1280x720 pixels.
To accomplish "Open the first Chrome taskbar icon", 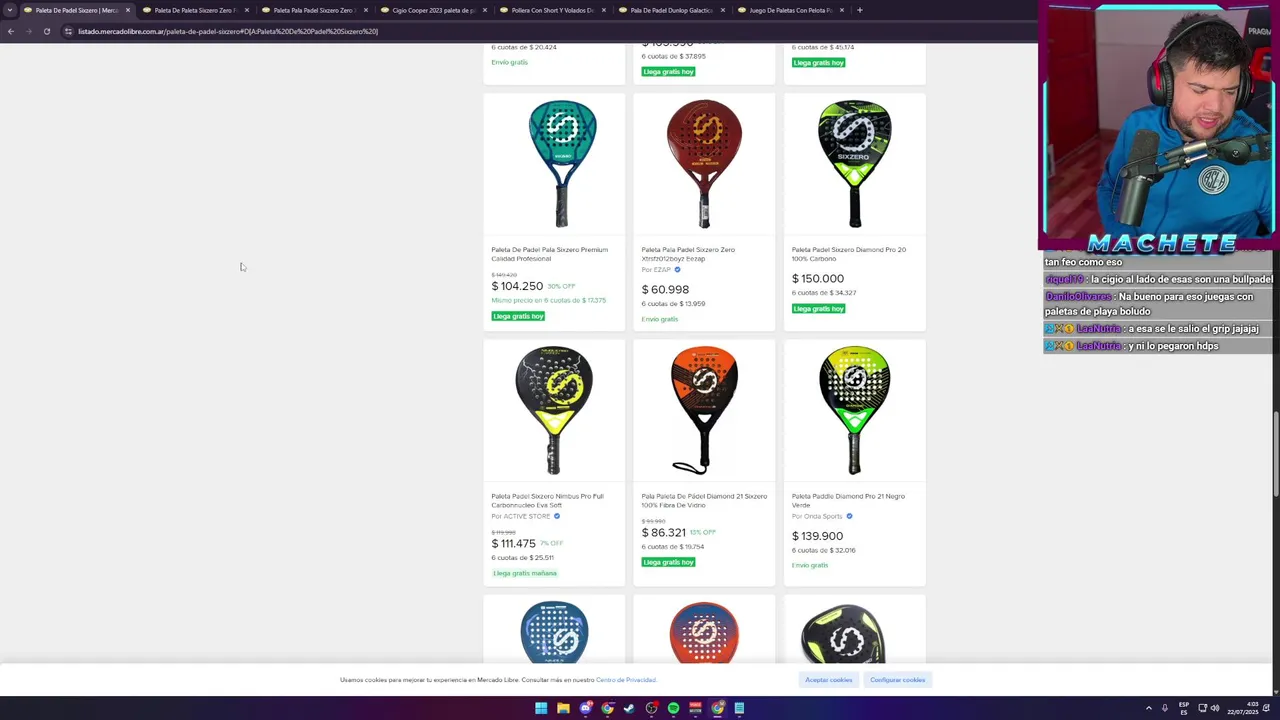I will tap(607, 708).
